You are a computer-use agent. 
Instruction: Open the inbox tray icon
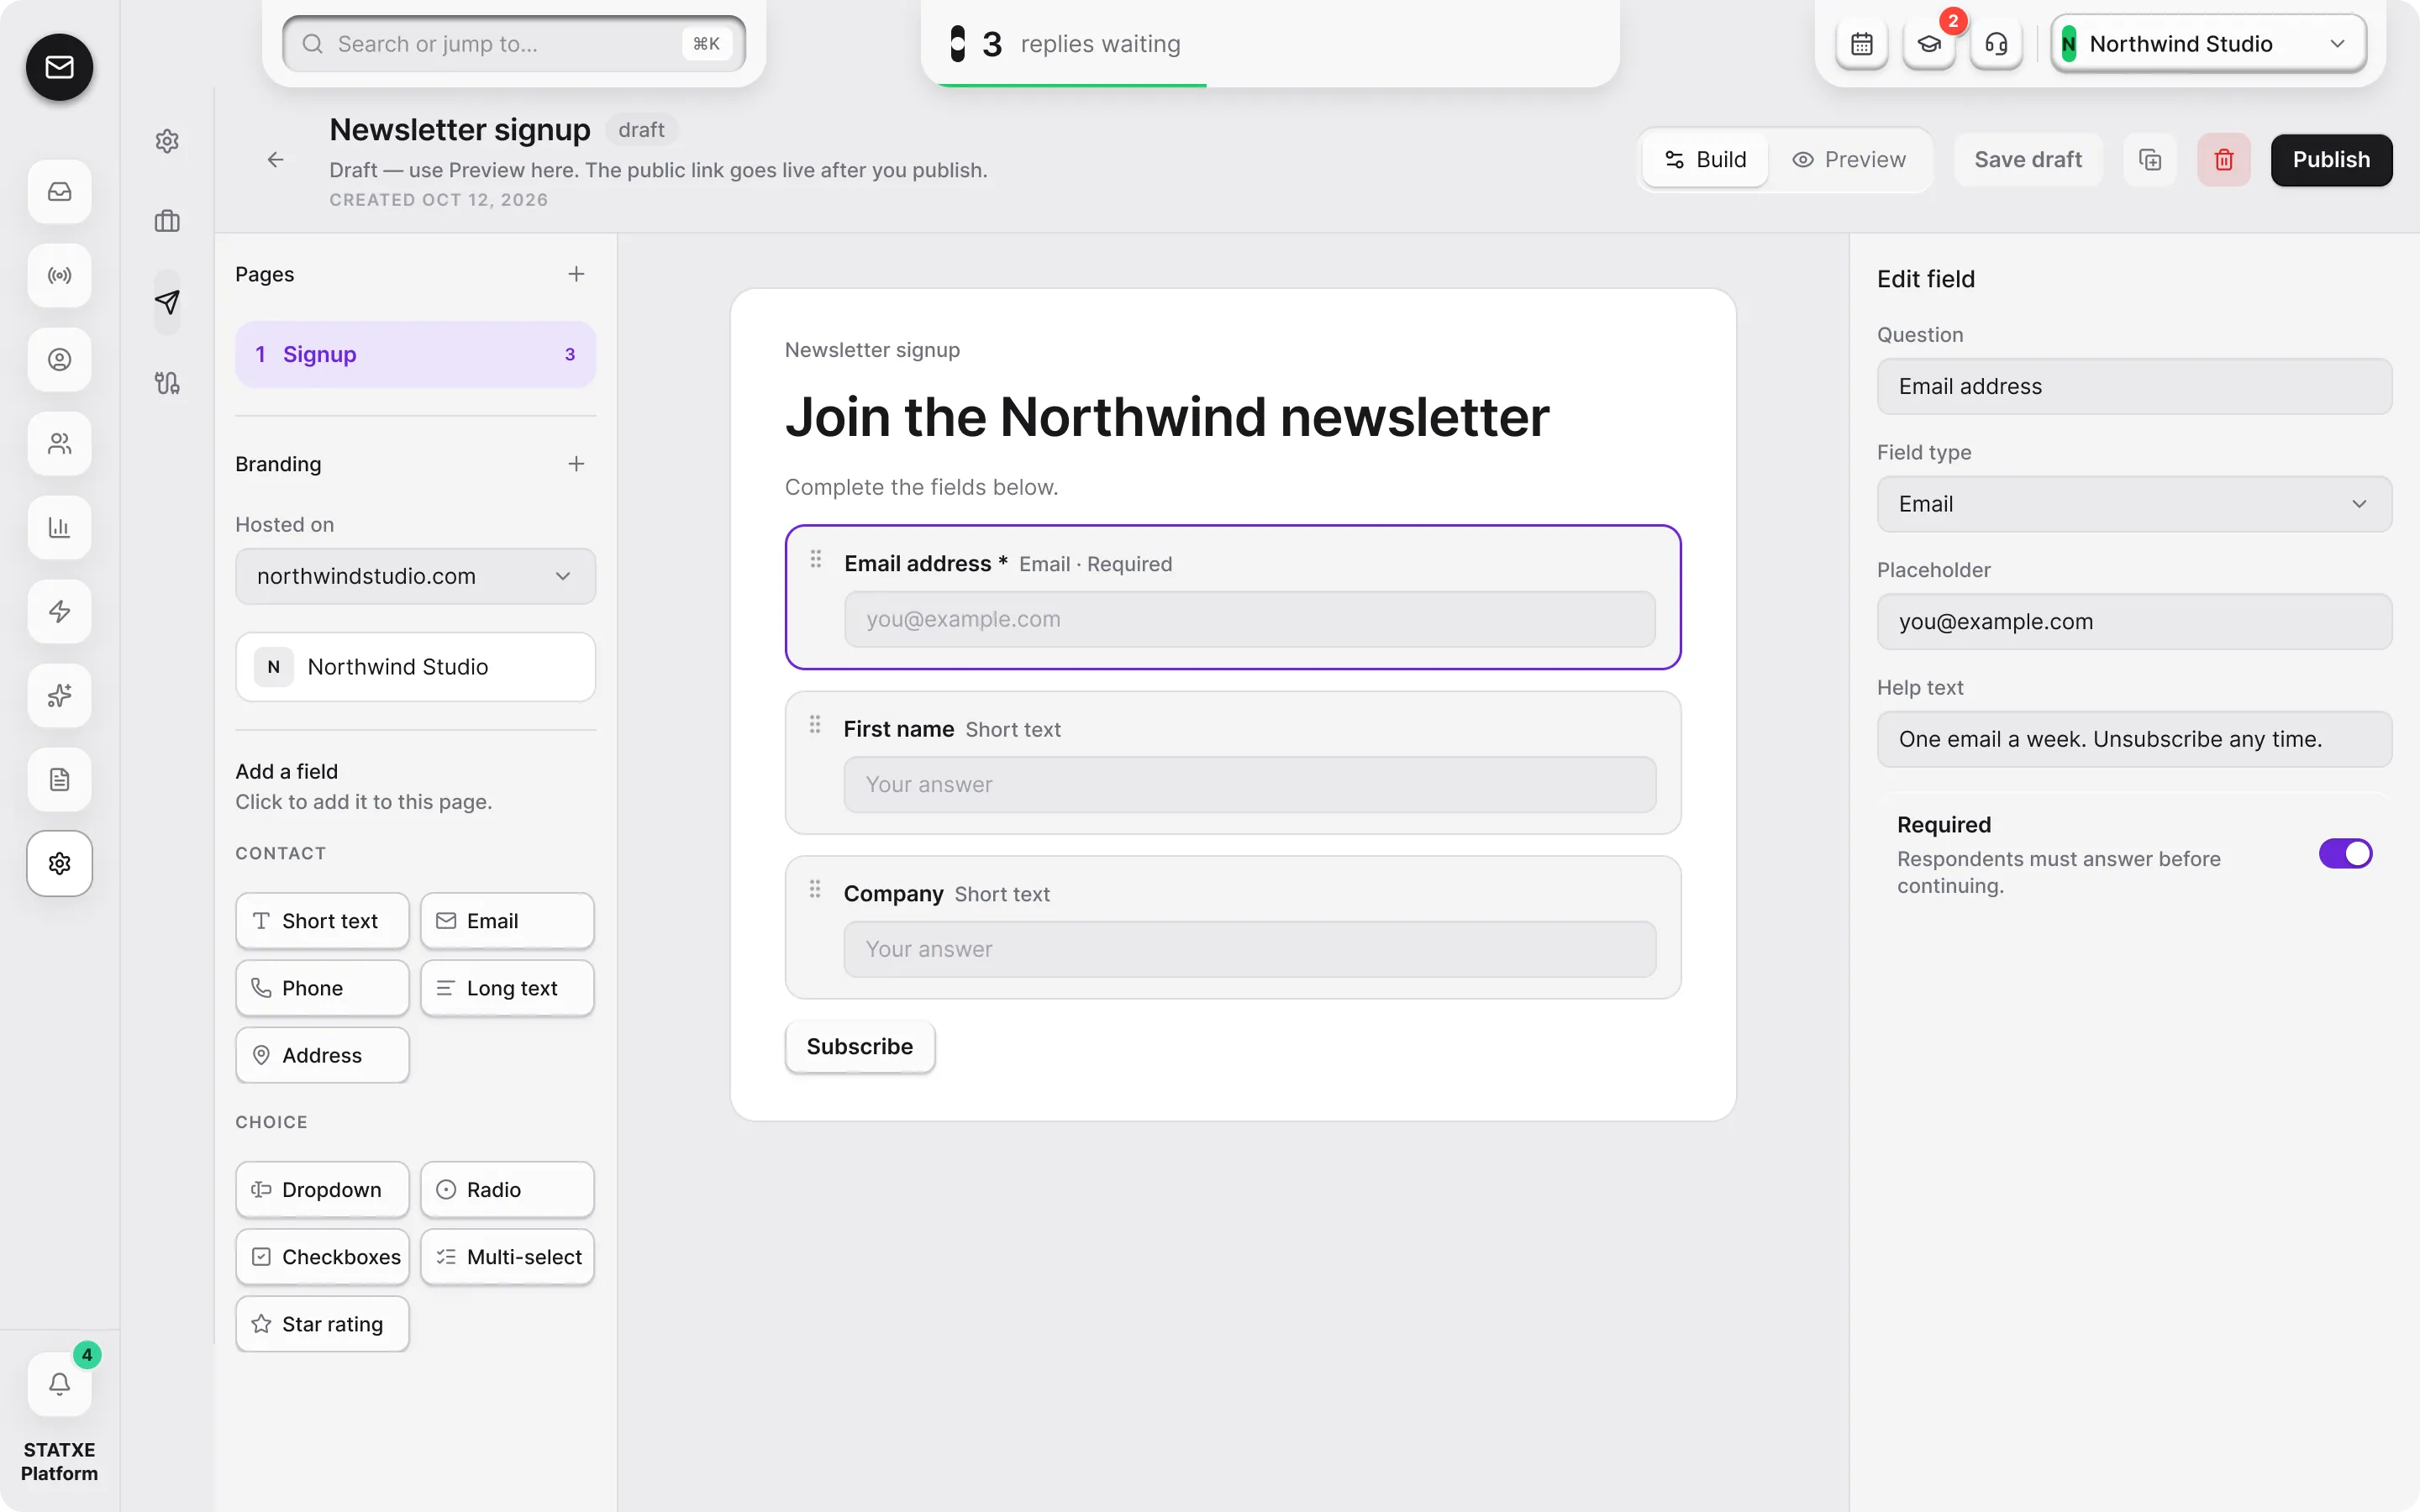59,191
